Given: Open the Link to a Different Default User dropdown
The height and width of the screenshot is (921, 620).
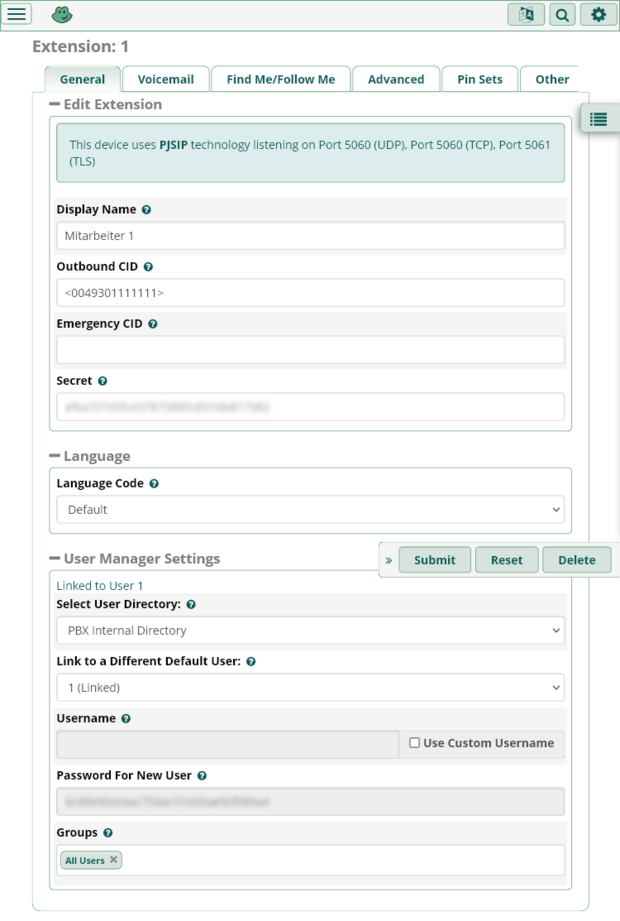Looking at the screenshot, I should pyautogui.click(x=308, y=687).
